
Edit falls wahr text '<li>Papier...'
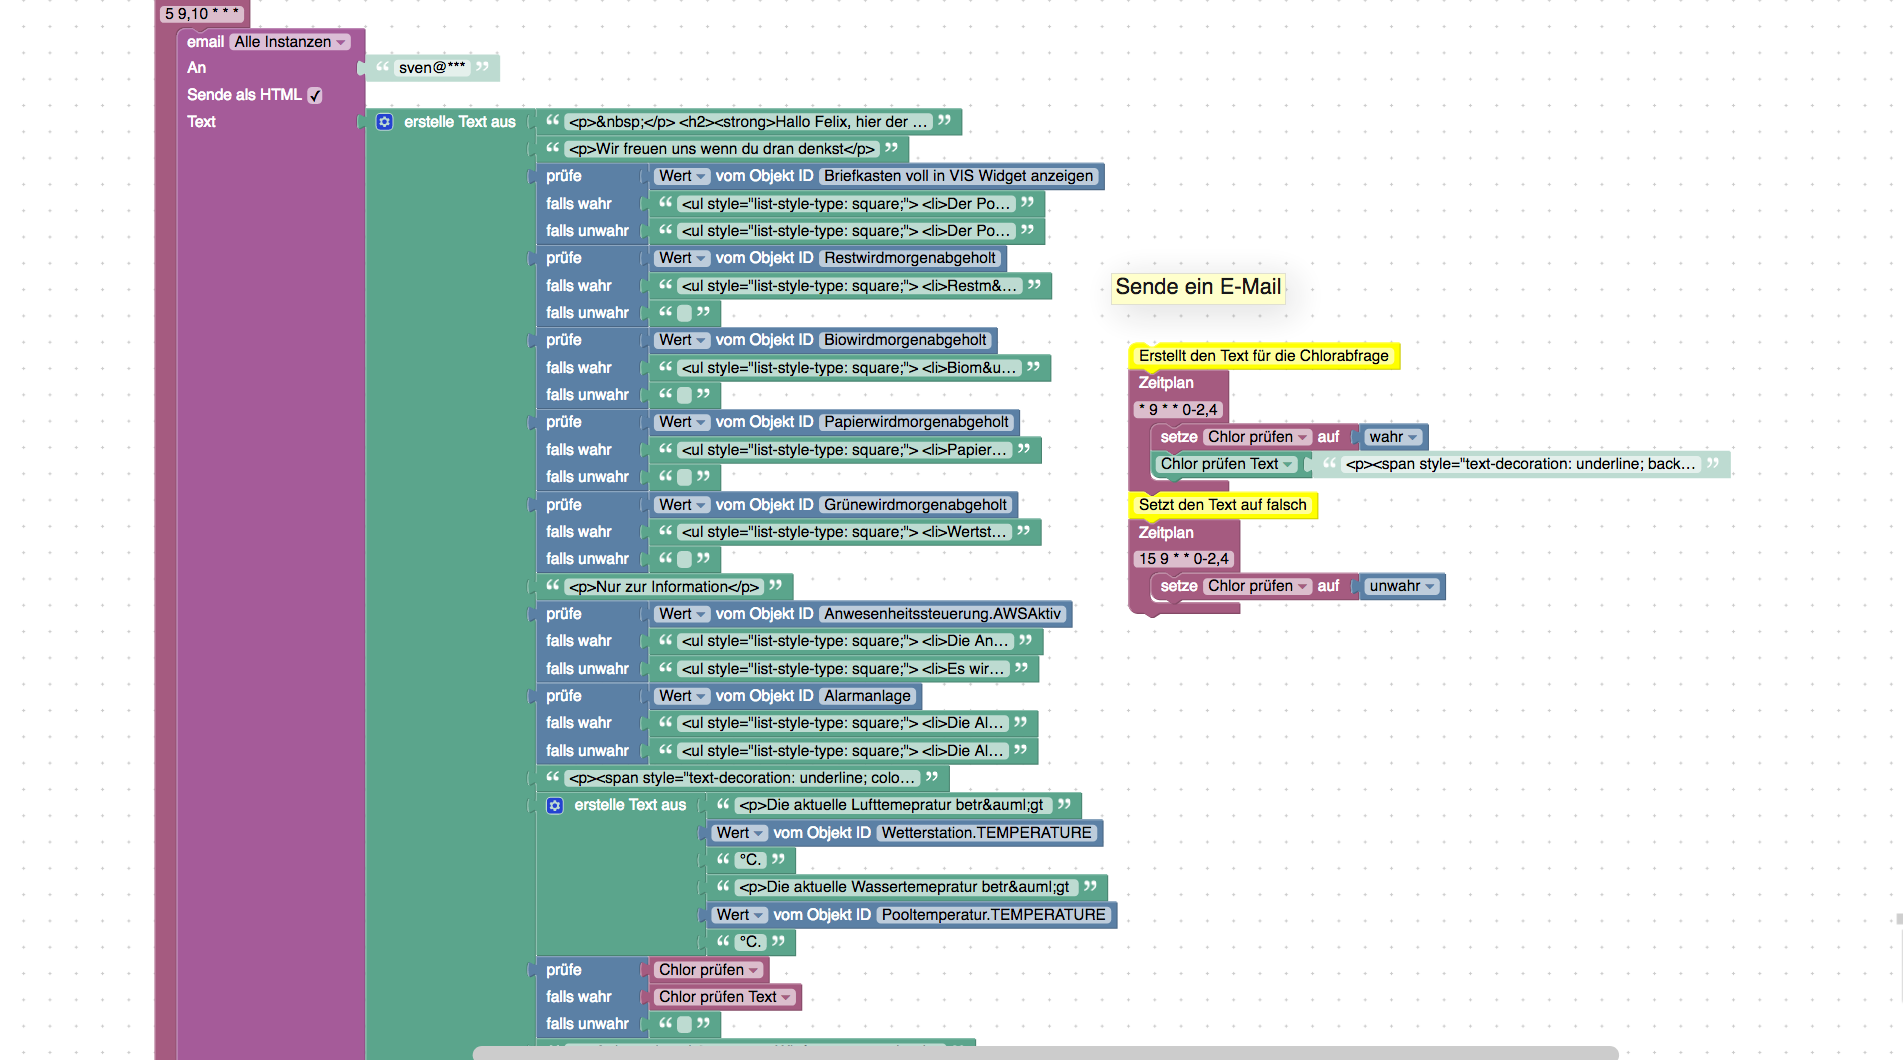click(x=844, y=450)
